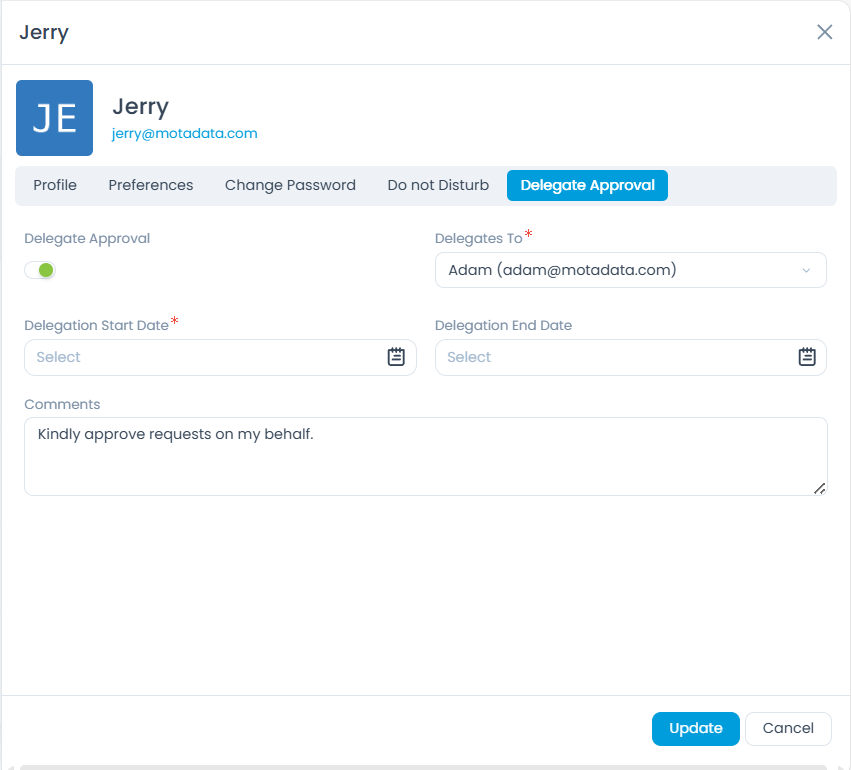This screenshot has width=851, height=770.
Task: Click the active Delegate Approval tab
Action: point(587,185)
